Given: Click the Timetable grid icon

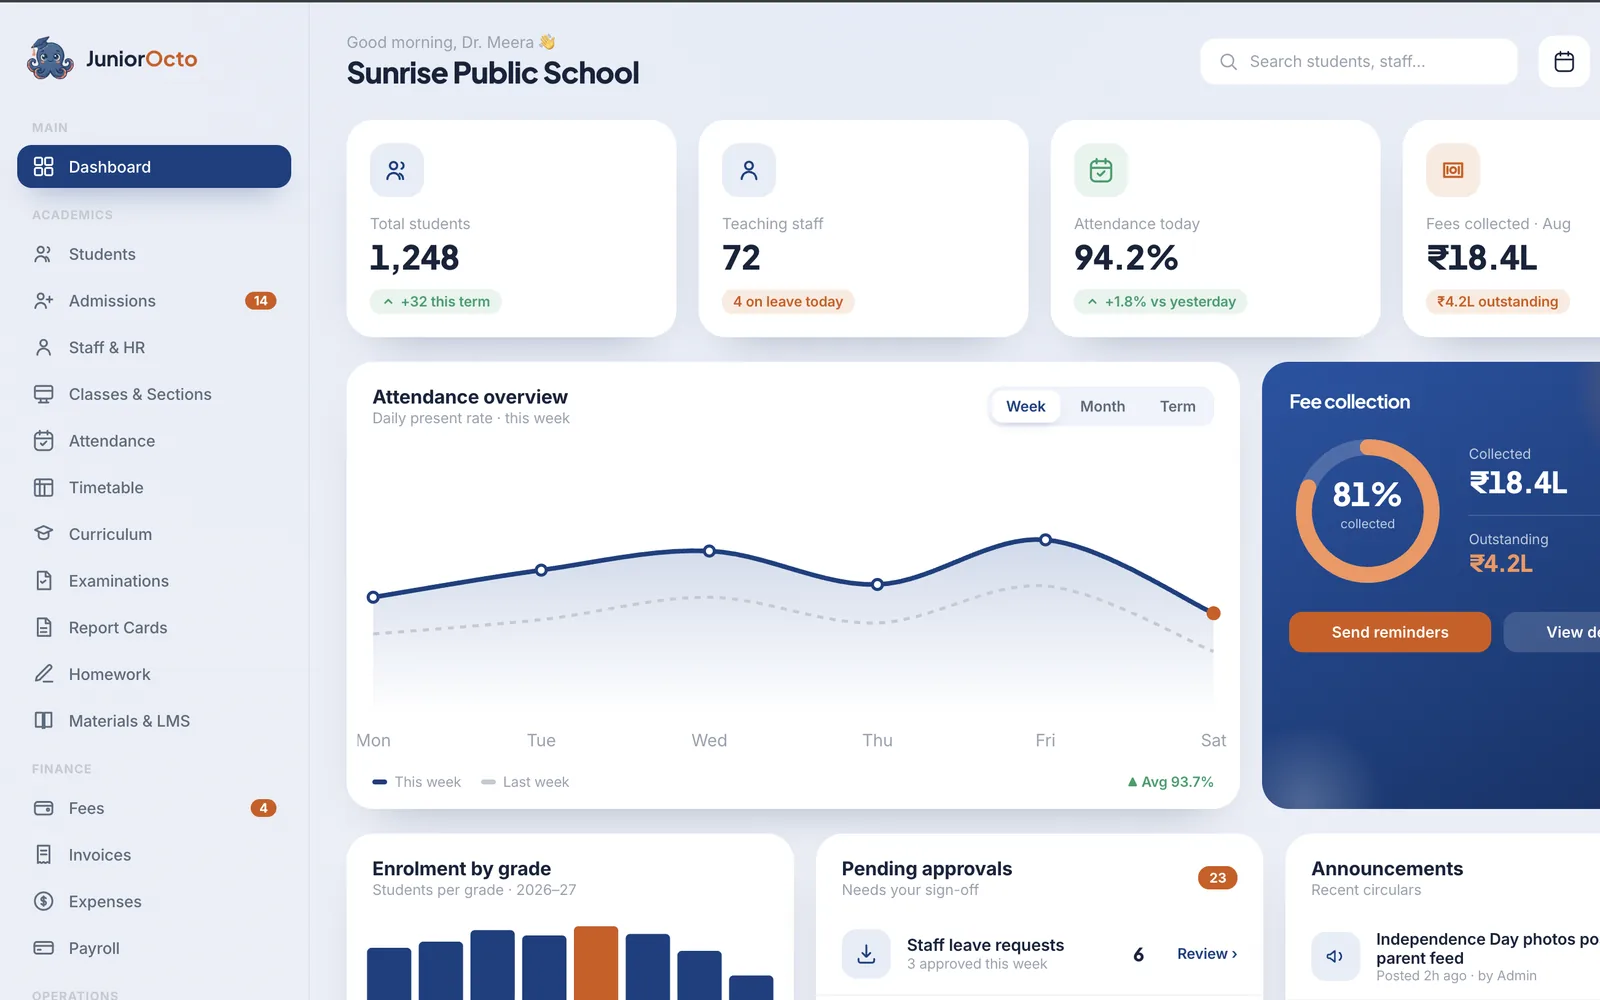Looking at the screenshot, I should pos(43,488).
